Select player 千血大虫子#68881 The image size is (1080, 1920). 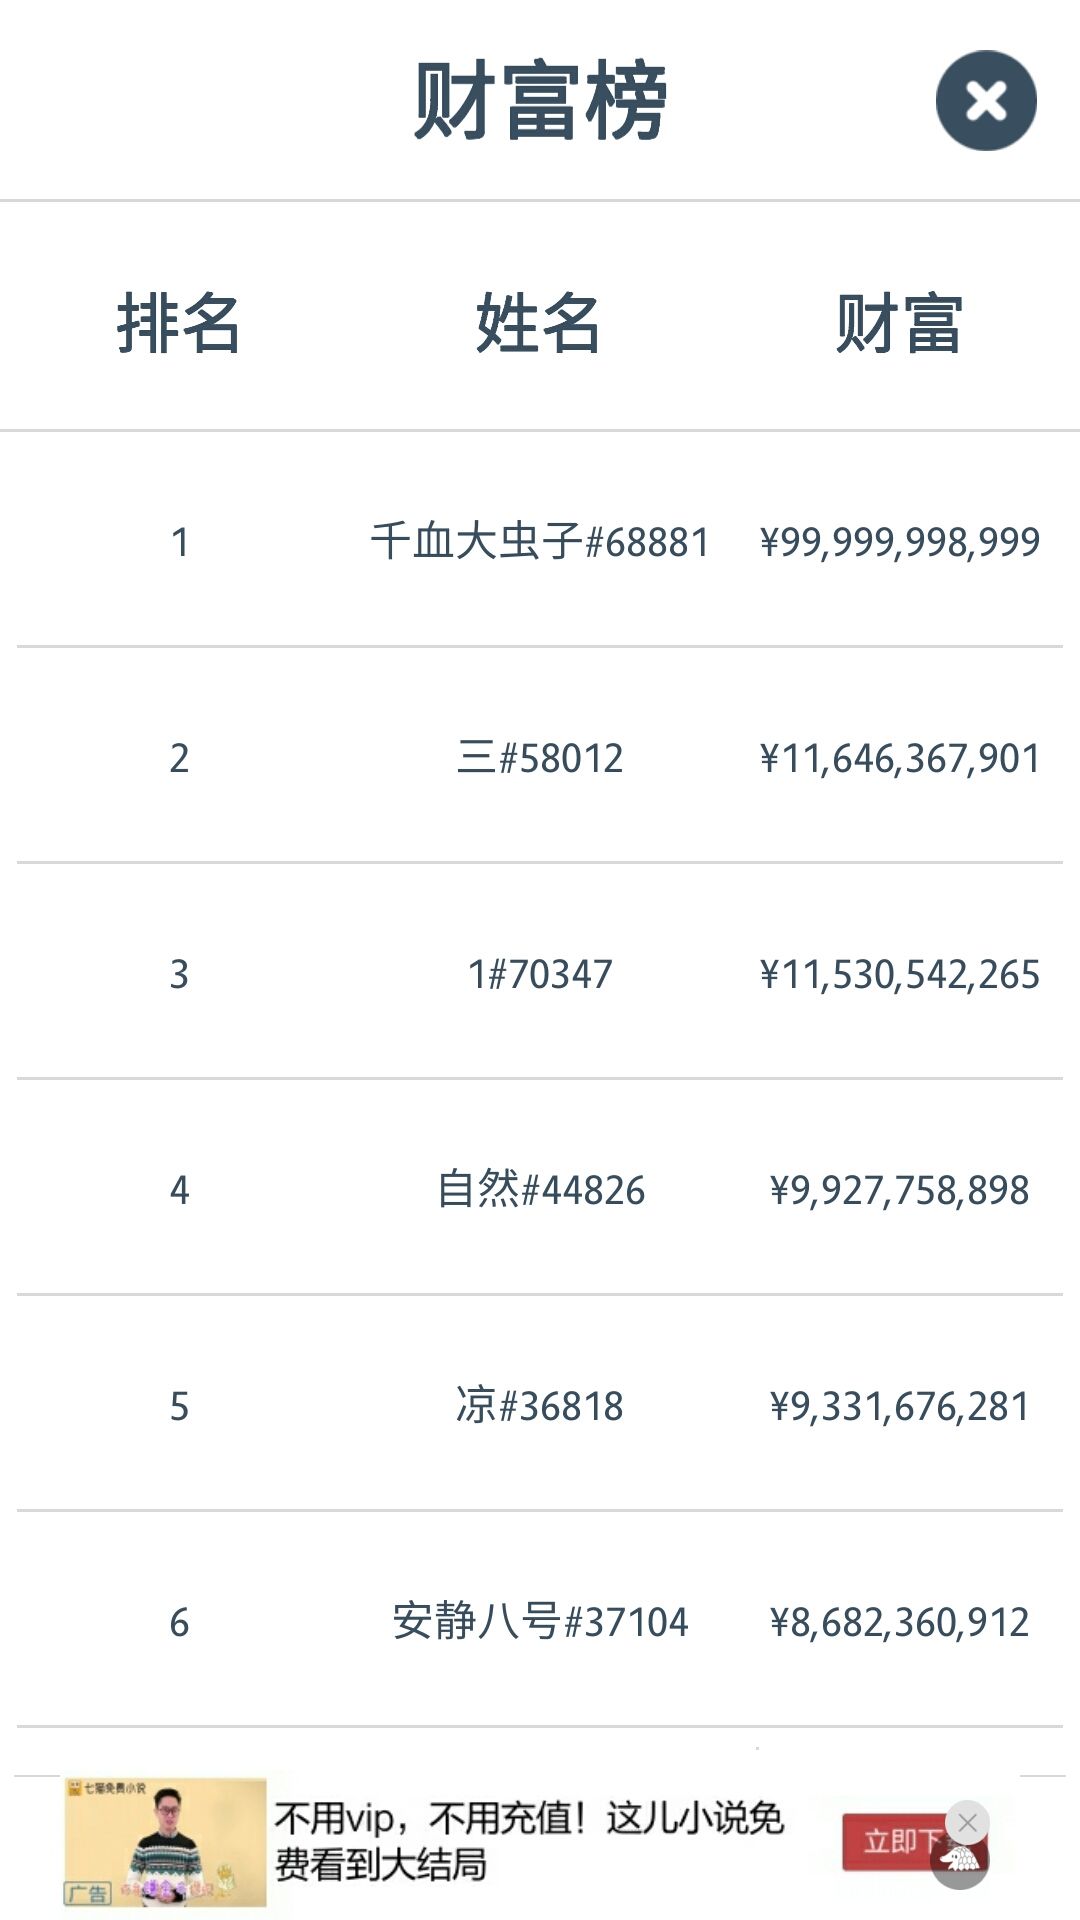[x=540, y=542]
